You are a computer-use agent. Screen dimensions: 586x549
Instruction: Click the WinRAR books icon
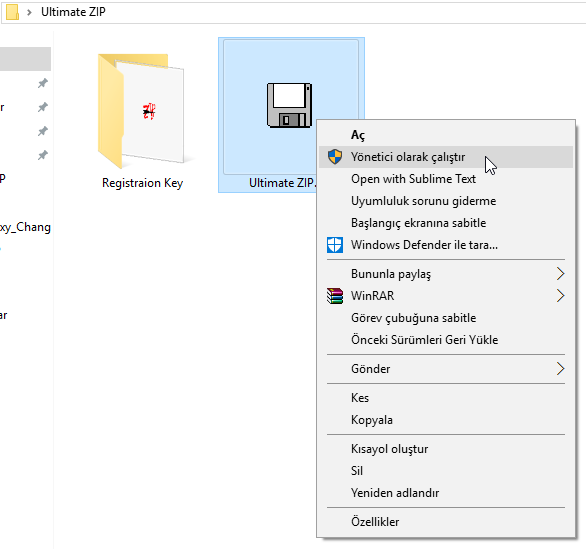[335, 296]
